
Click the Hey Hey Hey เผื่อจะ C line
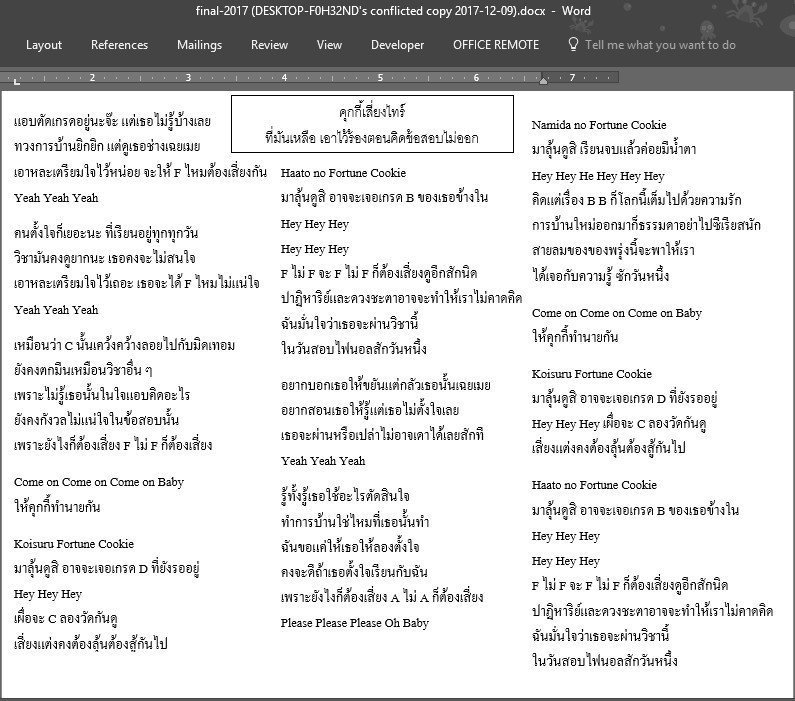[x=619, y=424]
